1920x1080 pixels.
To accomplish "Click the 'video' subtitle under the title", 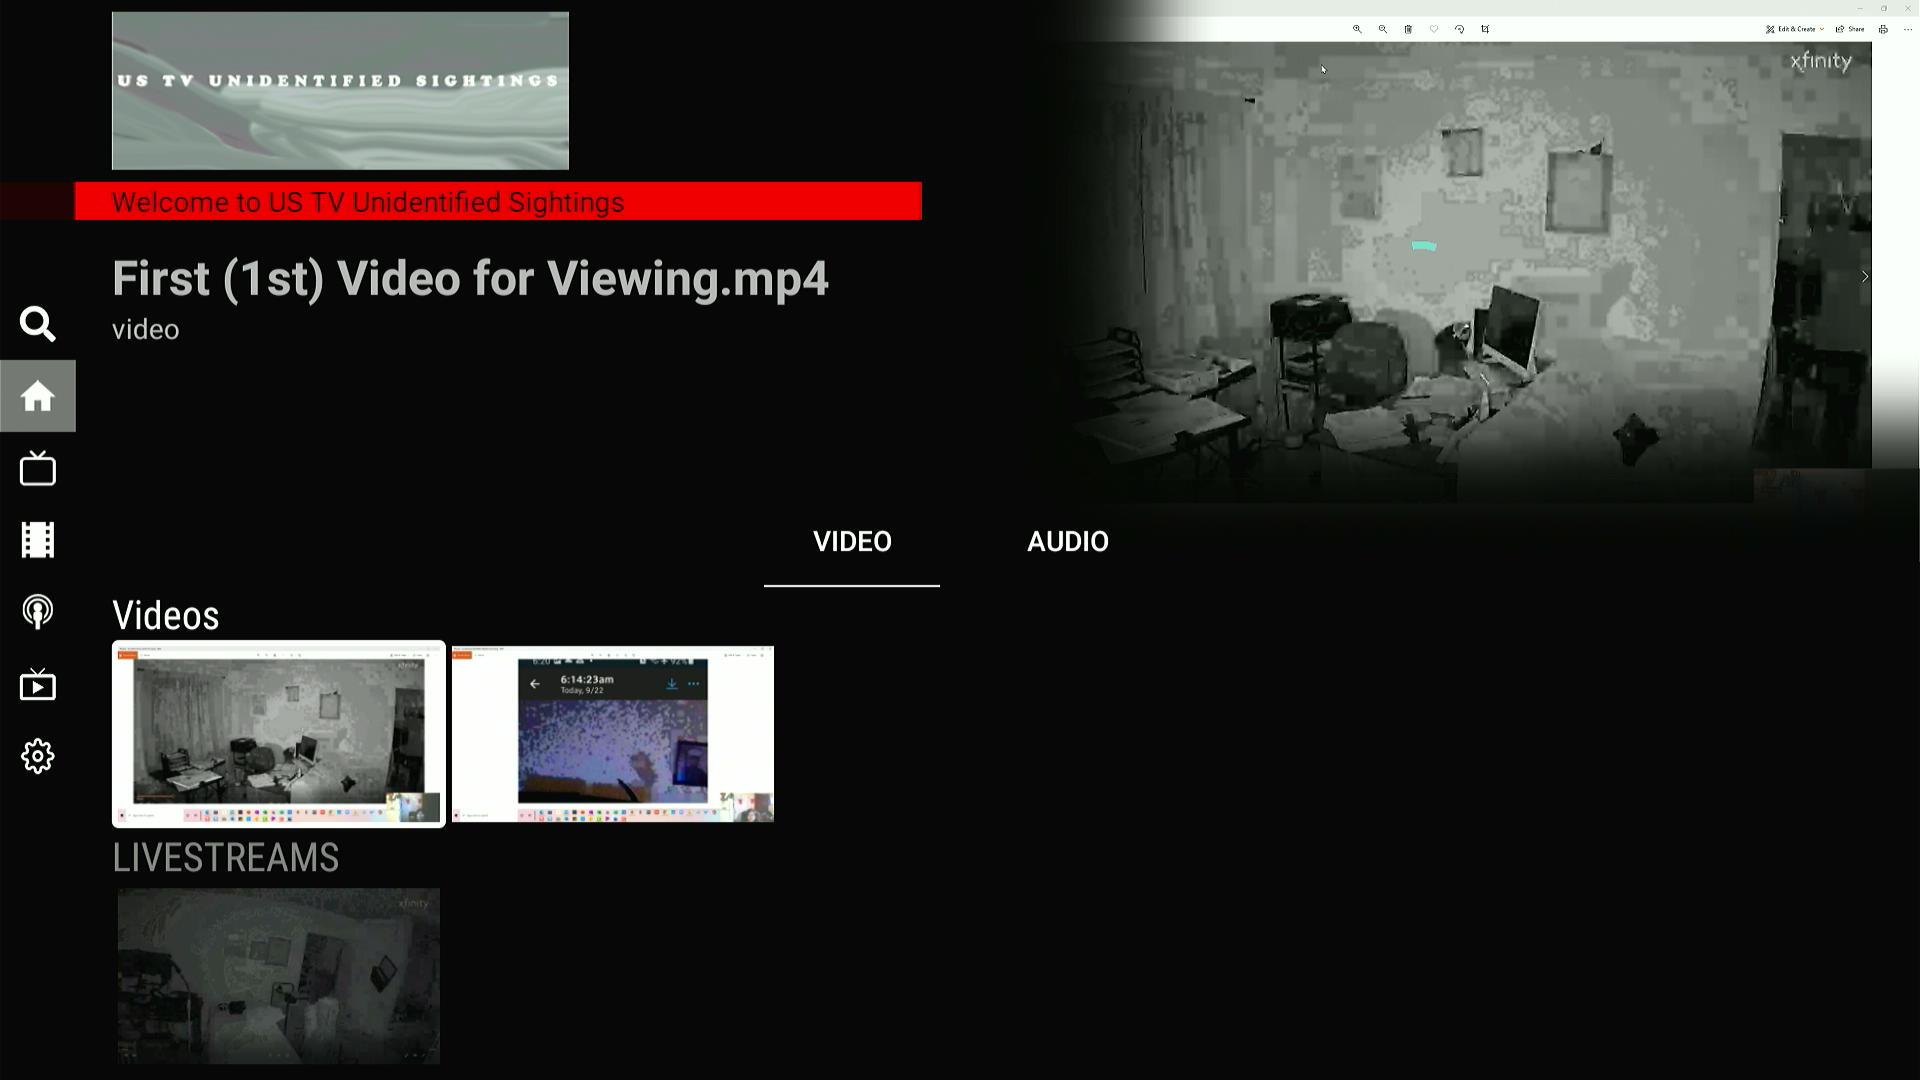I will (146, 330).
